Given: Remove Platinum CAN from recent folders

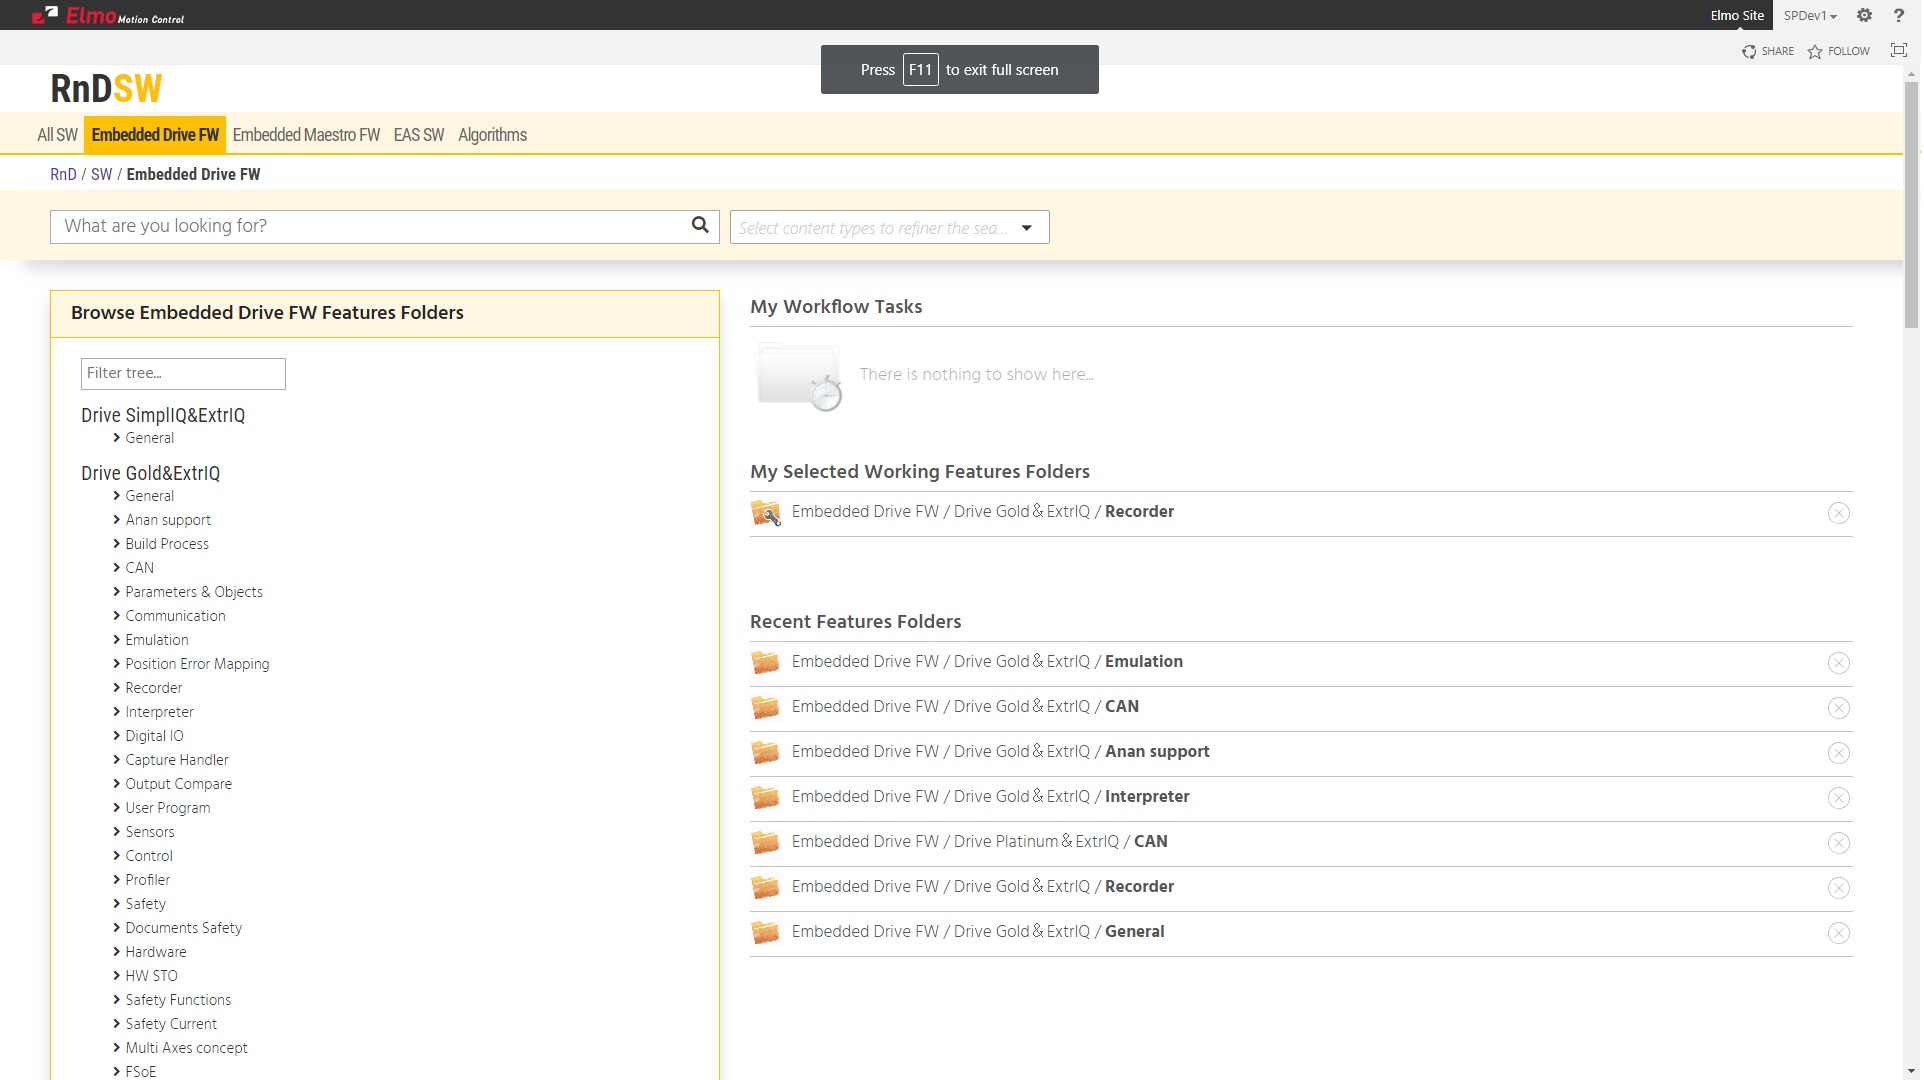Looking at the screenshot, I should click(1838, 843).
